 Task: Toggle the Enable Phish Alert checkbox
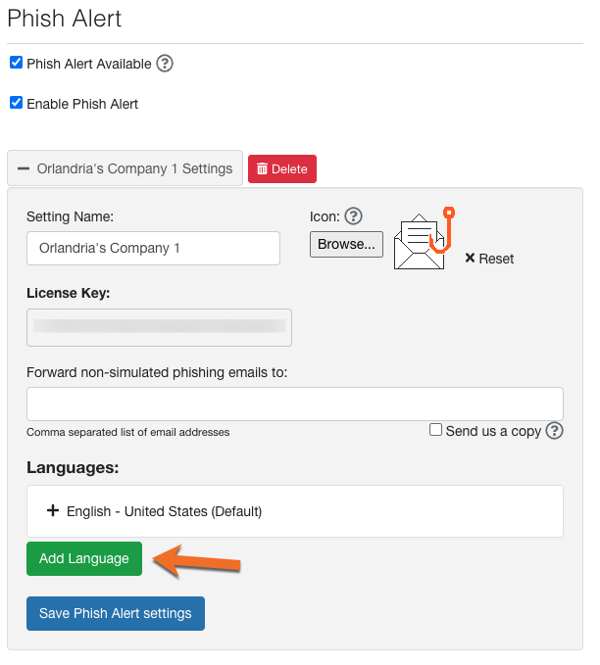point(16,103)
